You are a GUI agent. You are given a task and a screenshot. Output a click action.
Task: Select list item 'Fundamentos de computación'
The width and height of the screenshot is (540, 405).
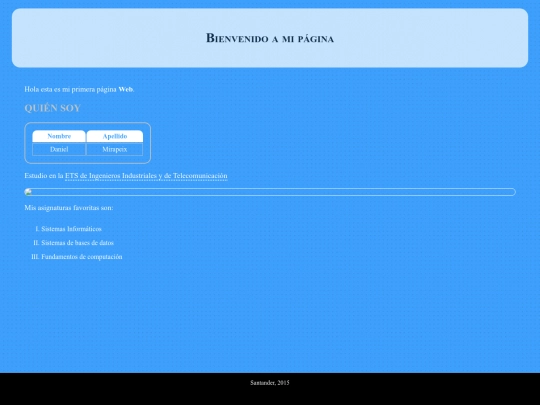pyautogui.click(x=82, y=257)
